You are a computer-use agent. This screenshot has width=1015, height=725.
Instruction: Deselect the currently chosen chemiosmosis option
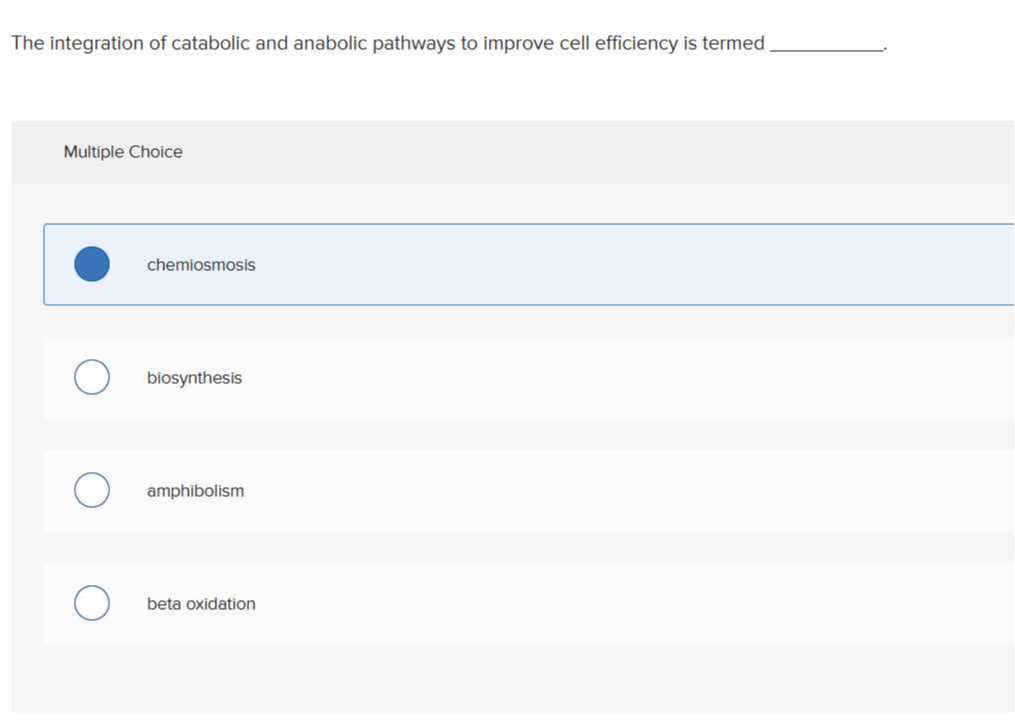[91, 264]
